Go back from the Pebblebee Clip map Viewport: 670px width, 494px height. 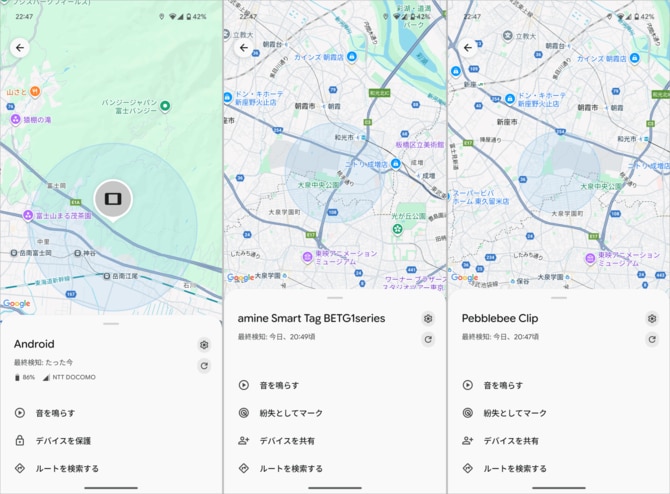(468, 48)
